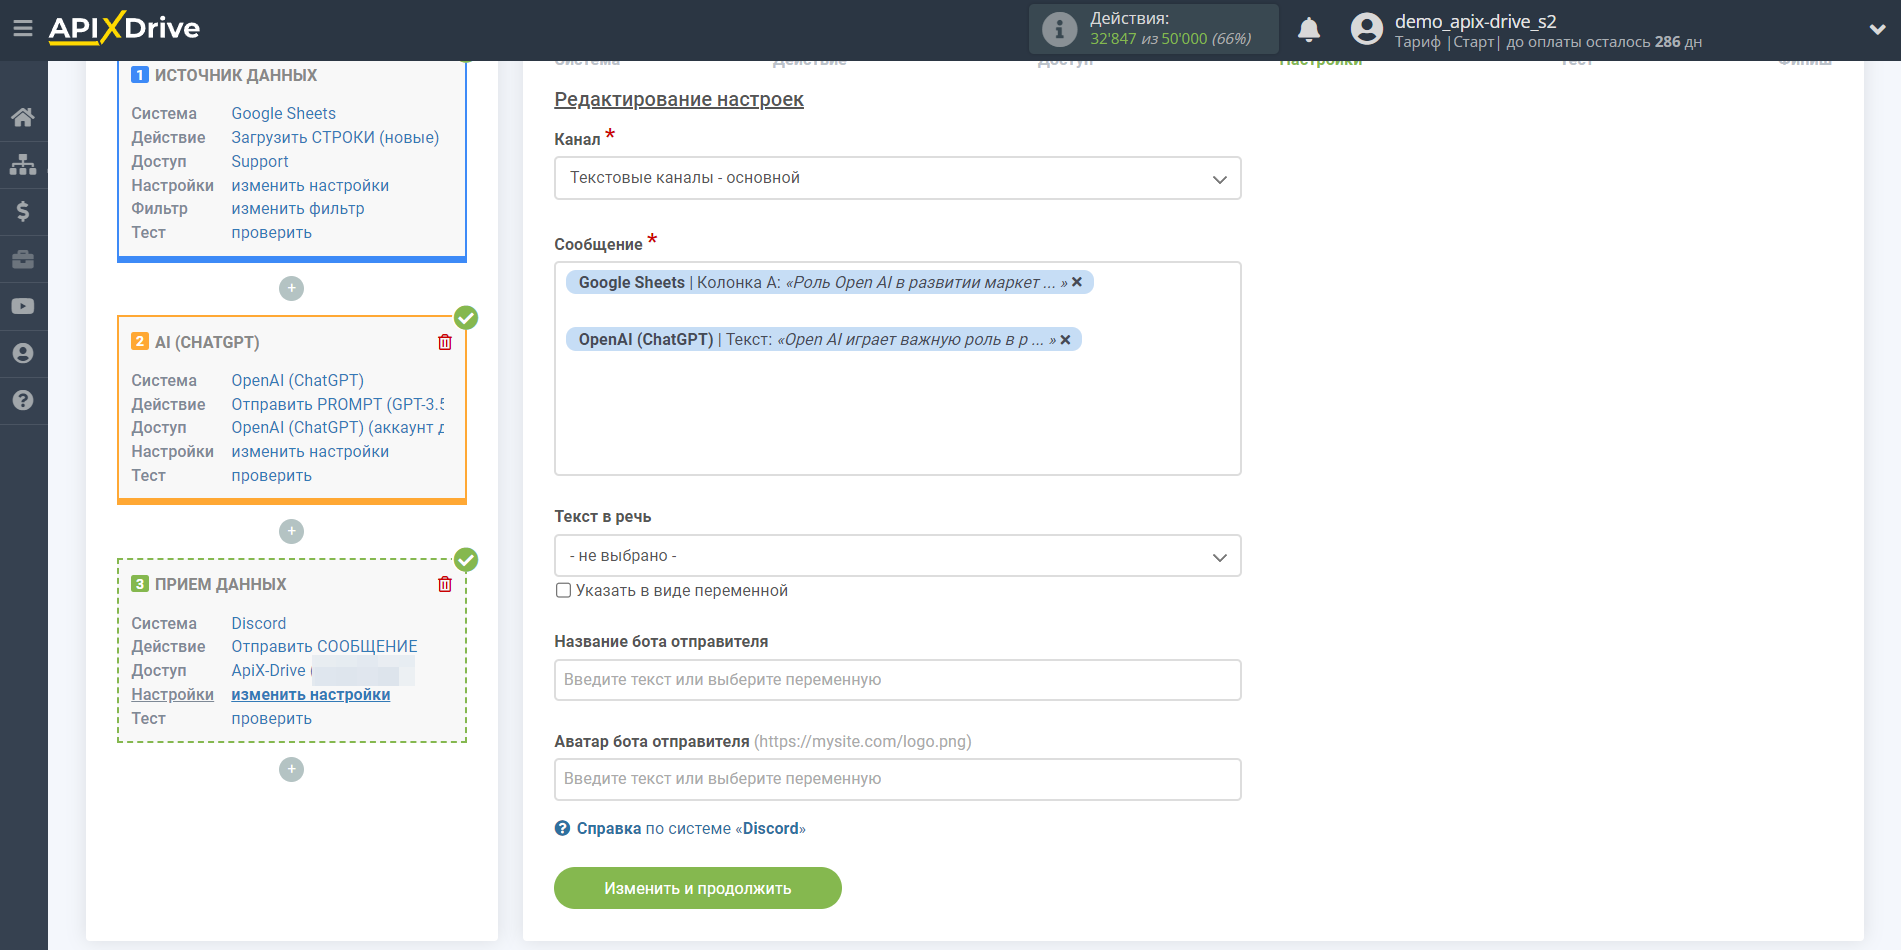
Task: Click the Support access link
Action: click(260, 161)
